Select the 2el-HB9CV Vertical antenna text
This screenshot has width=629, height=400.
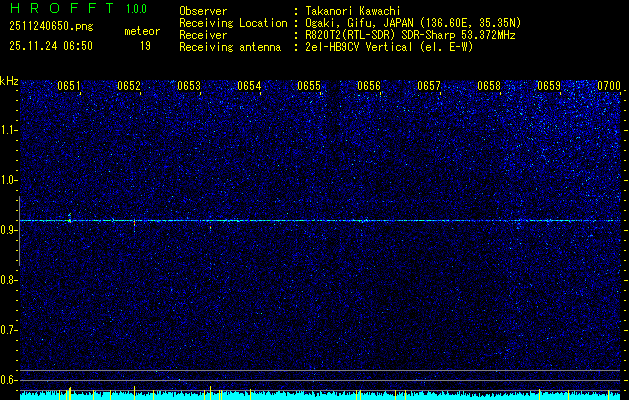pos(389,47)
